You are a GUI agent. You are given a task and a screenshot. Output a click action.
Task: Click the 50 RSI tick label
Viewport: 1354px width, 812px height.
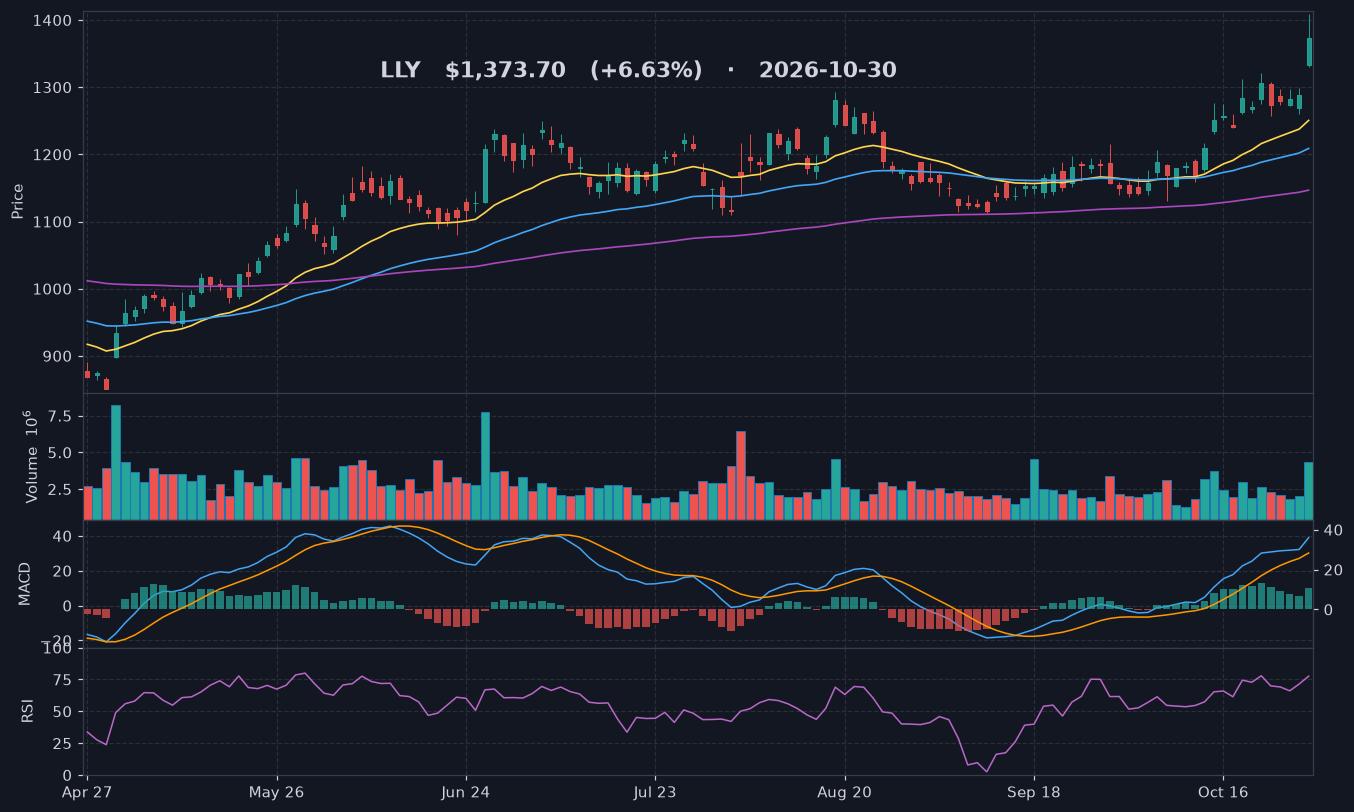61,712
